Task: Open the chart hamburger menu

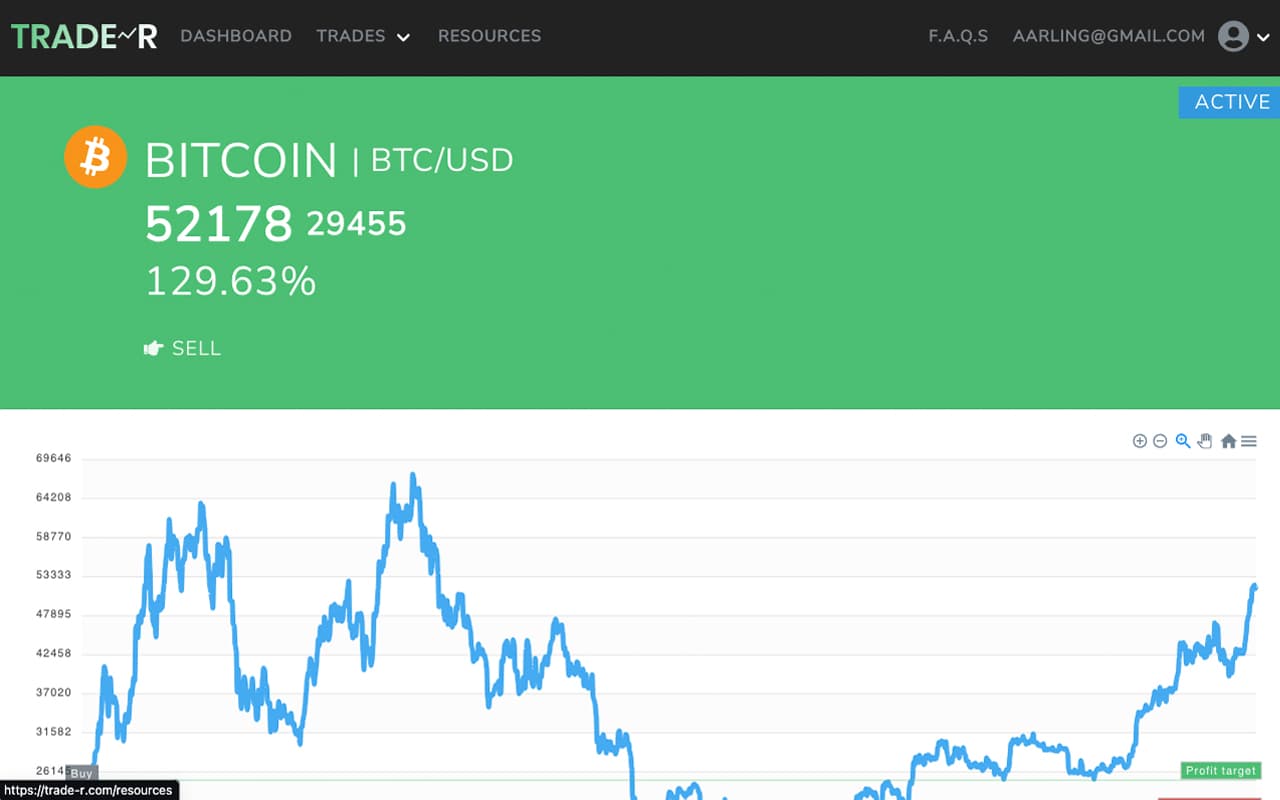Action: (x=1249, y=441)
